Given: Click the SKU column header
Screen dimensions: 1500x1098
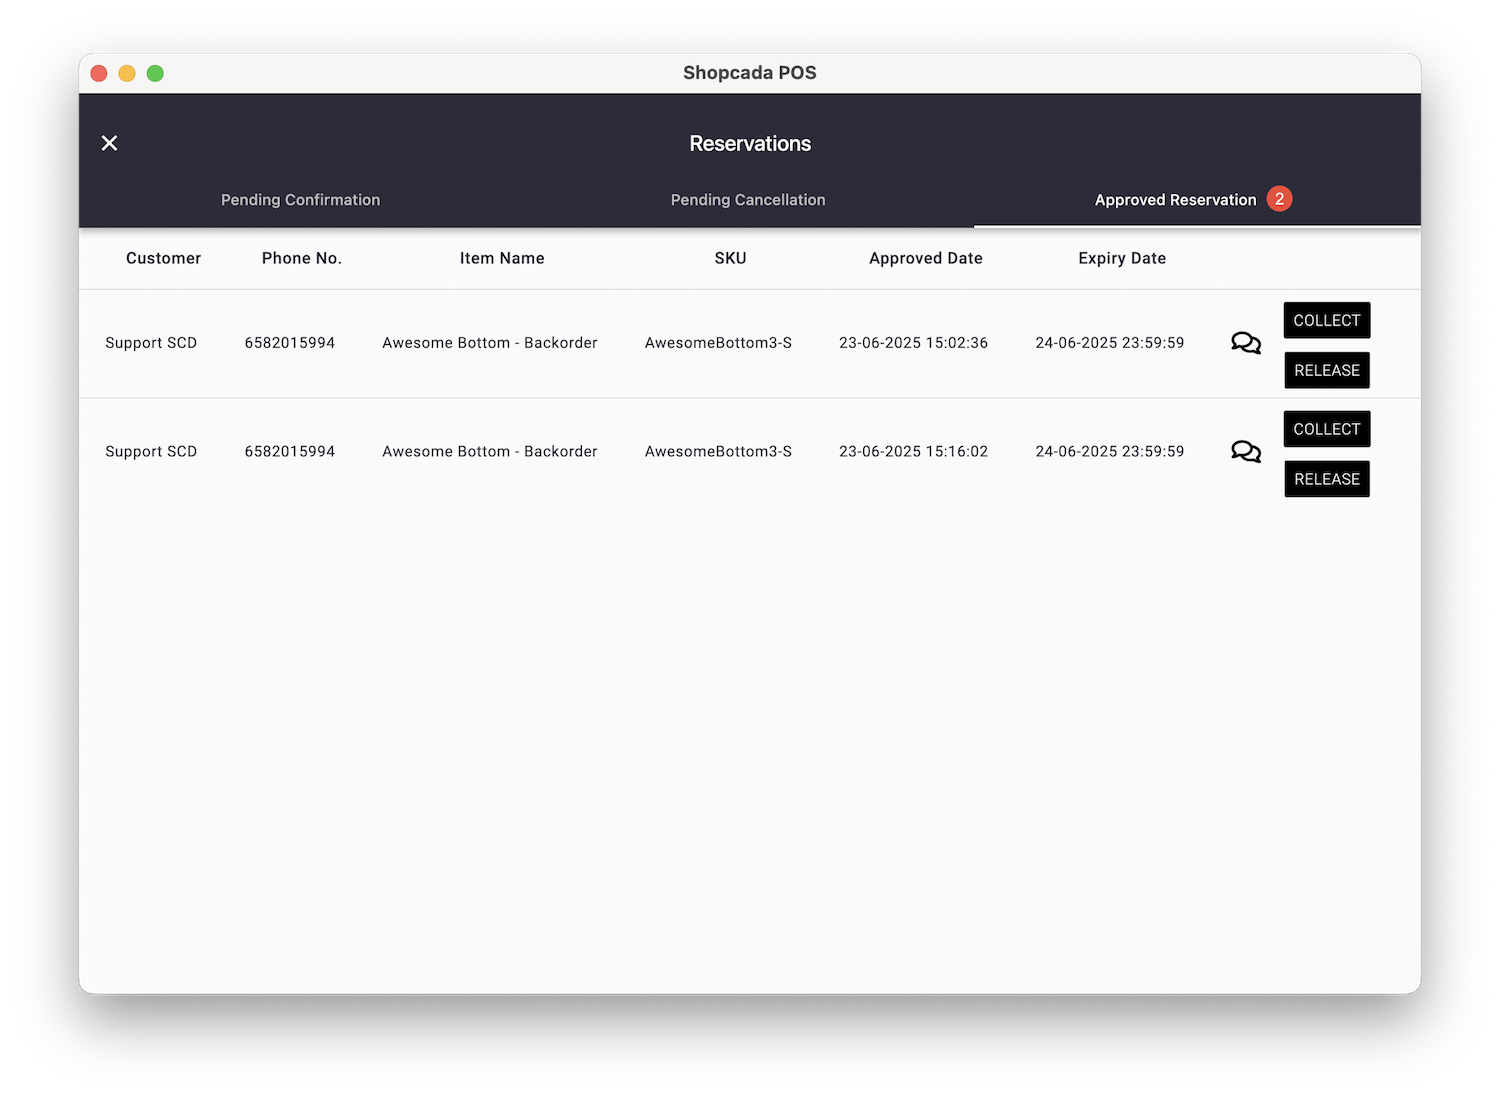Looking at the screenshot, I should (731, 258).
